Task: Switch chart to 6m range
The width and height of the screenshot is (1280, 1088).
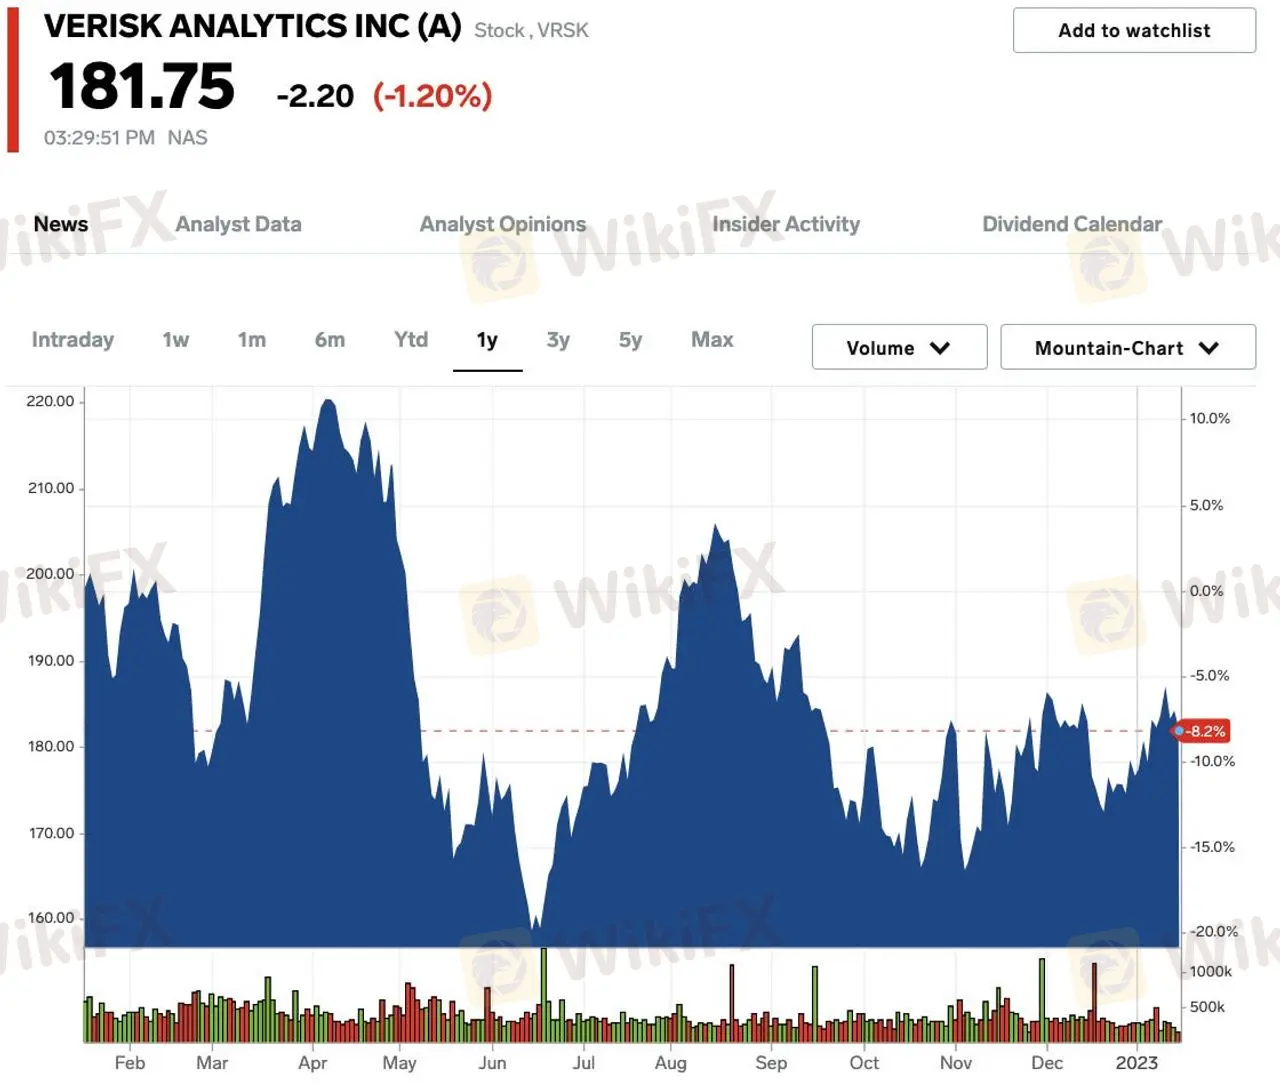Action: [330, 340]
